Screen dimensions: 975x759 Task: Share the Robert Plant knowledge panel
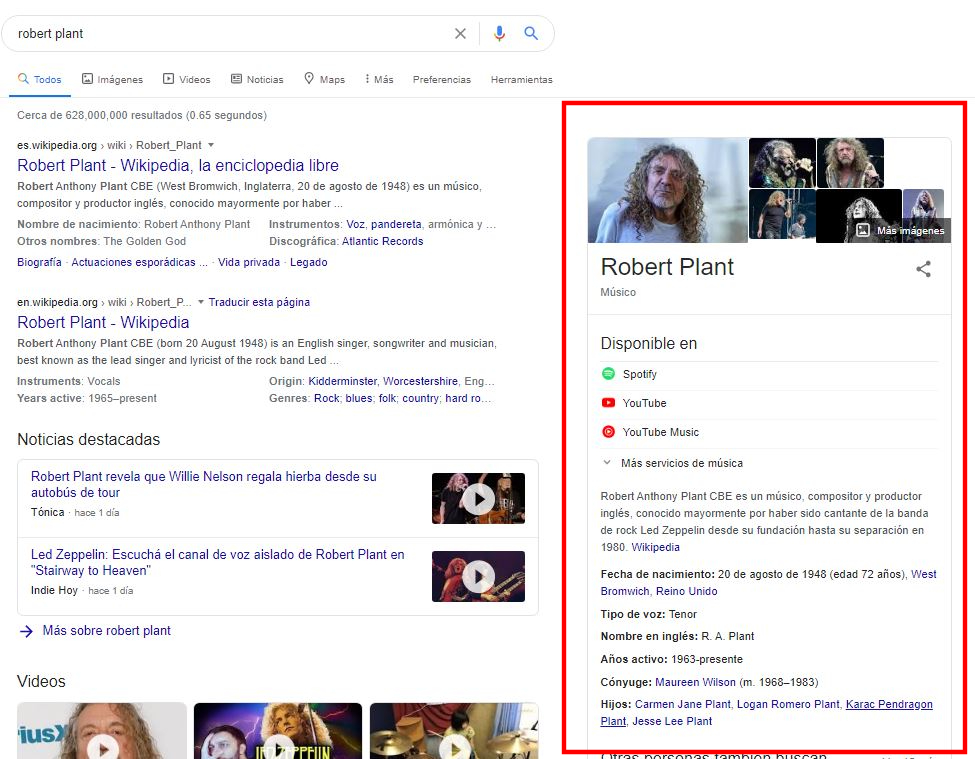[x=923, y=269]
